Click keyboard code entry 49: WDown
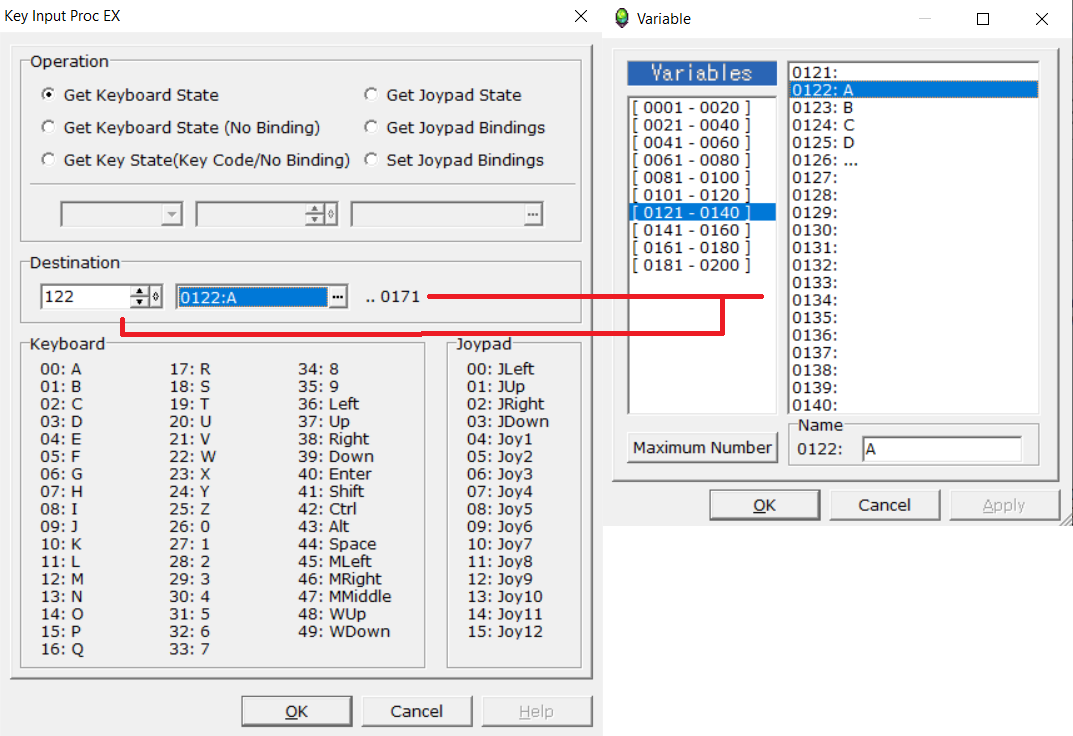The height and width of the screenshot is (736, 1073). [x=344, y=631]
